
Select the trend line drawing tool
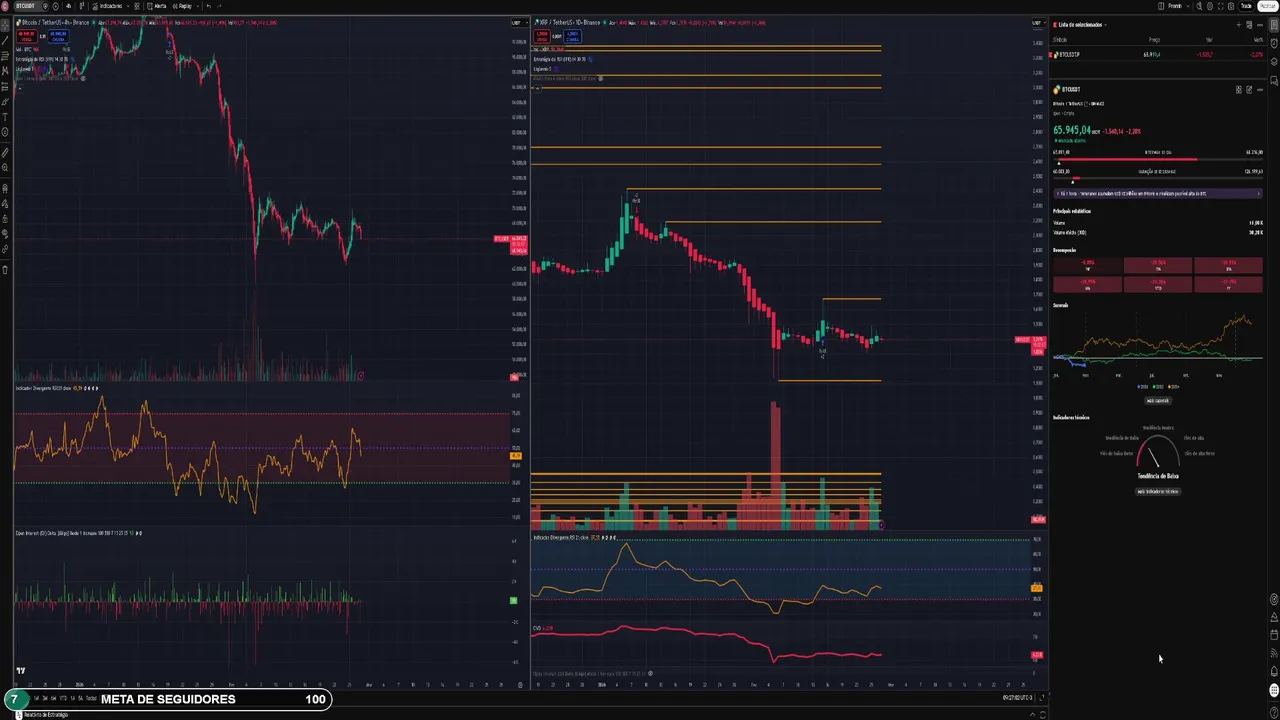(5, 40)
